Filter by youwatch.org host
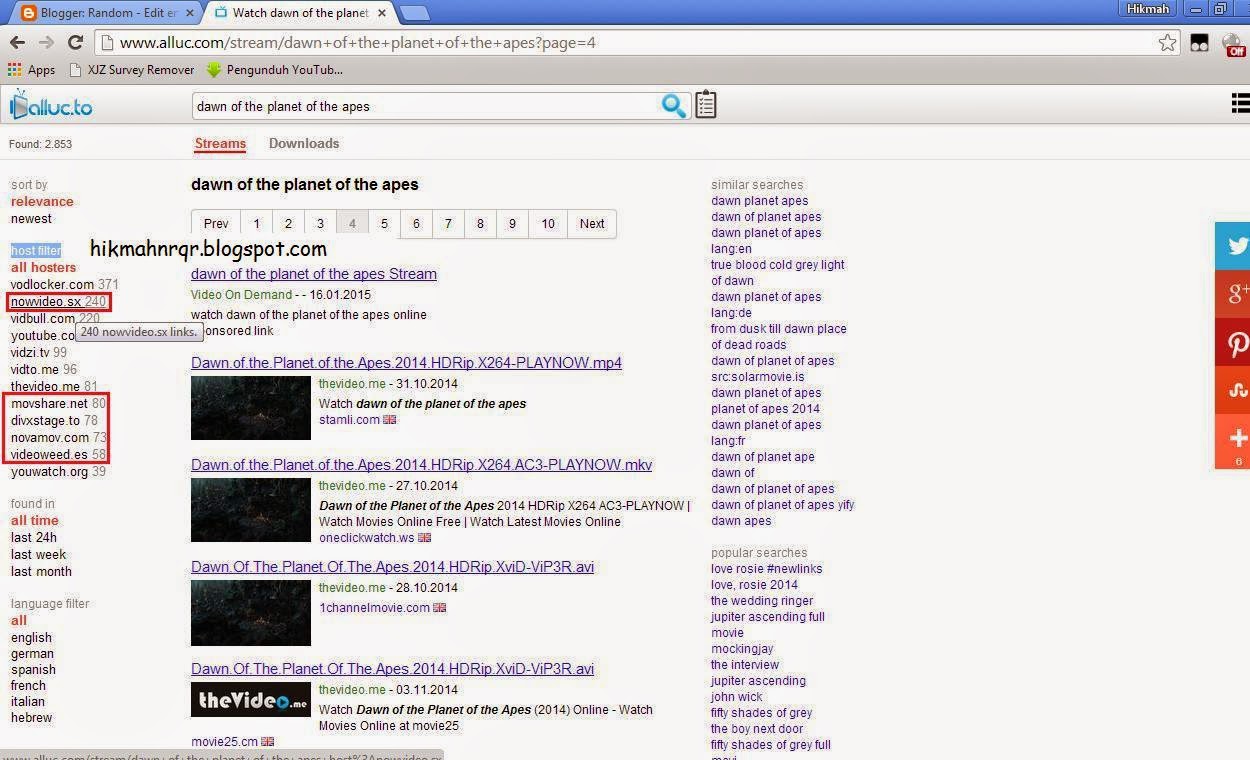1250x760 pixels. point(58,472)
